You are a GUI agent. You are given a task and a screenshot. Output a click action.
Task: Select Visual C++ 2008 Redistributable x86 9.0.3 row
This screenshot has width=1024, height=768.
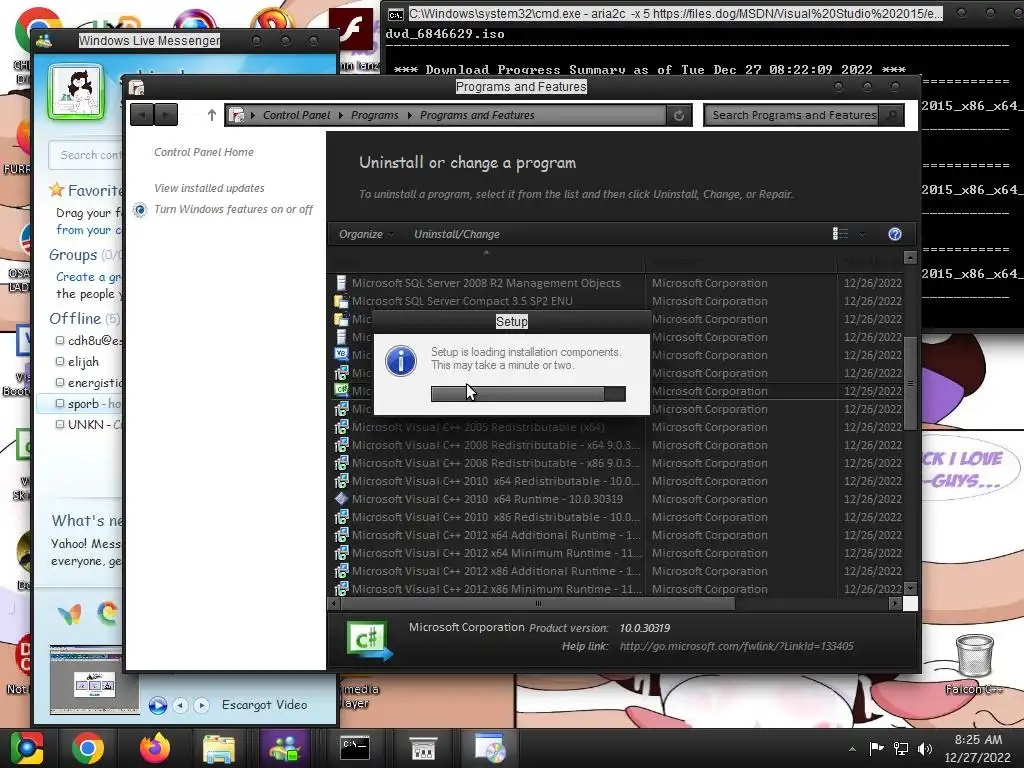click(496, 463)
